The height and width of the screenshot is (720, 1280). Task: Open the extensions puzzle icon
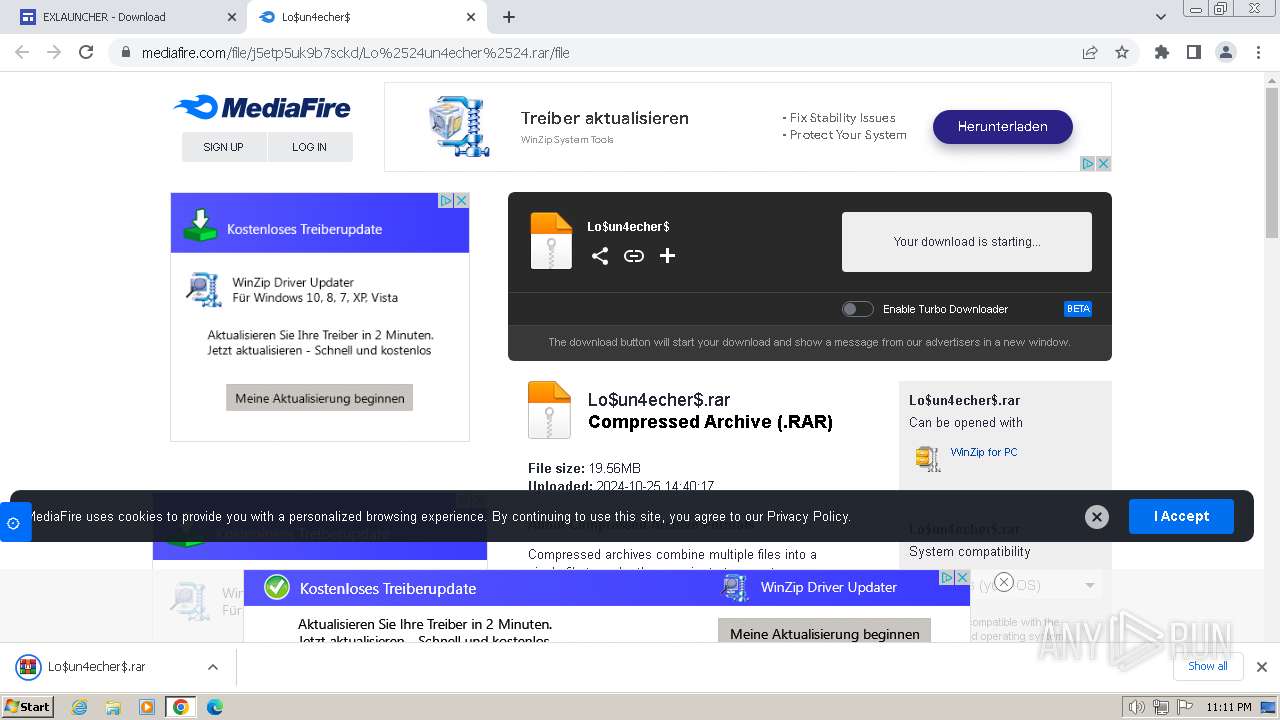1162,52
